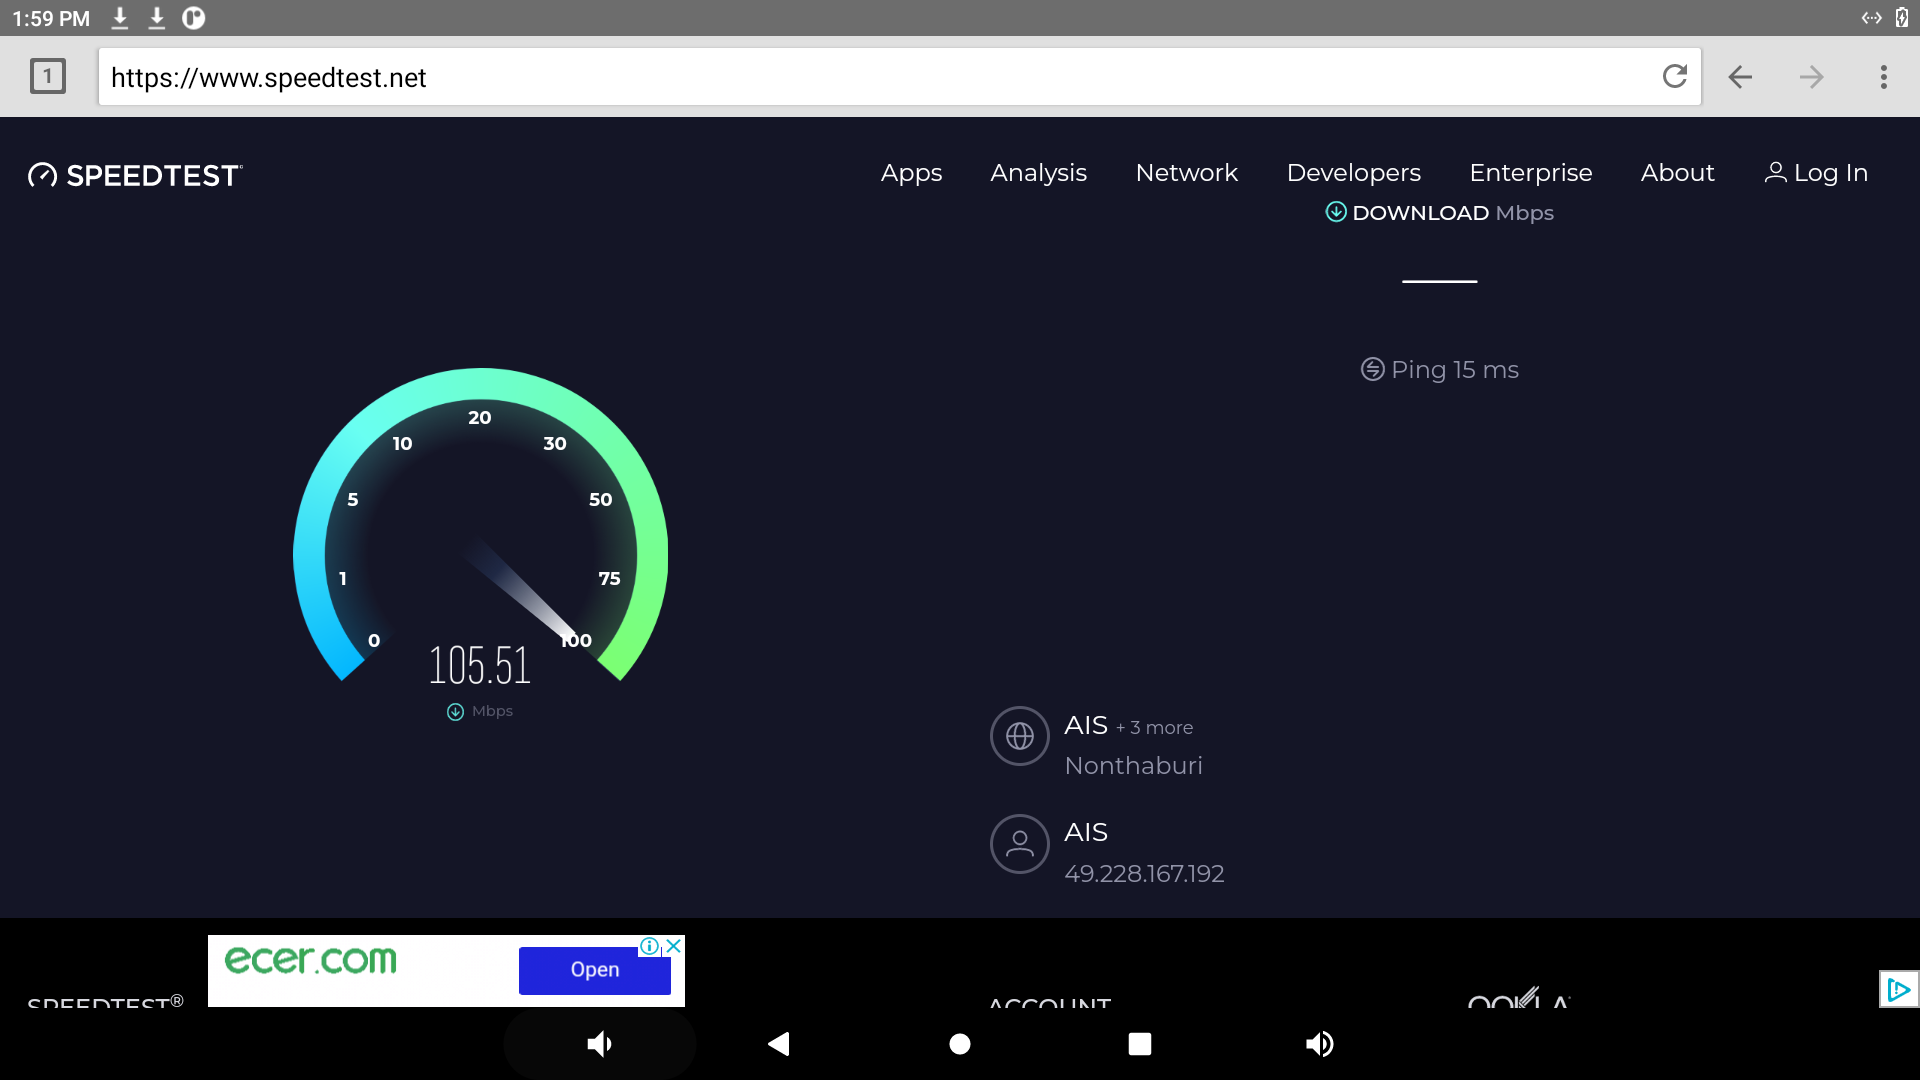Tap the volume down icon in the navigation bar
Screen dimensions: 1920x1080
[599, 1044]
